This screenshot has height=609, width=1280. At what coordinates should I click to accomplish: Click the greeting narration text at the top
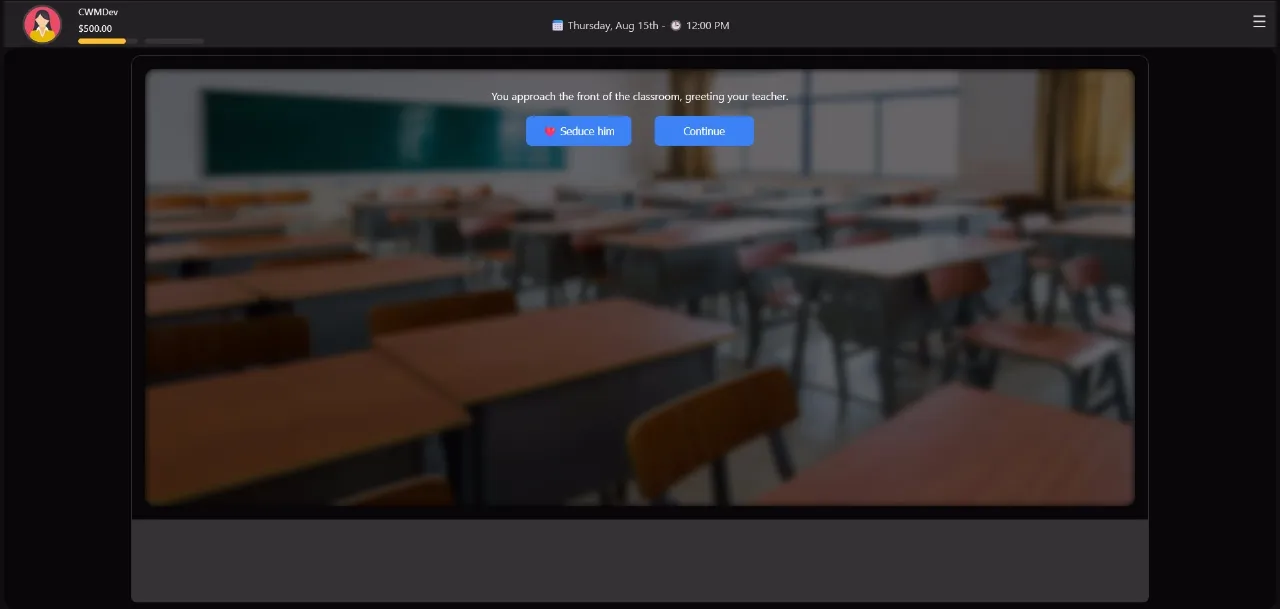tap(639, 96)
